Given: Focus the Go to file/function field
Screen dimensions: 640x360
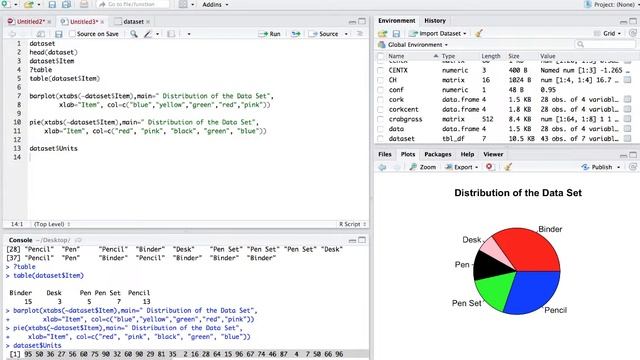Looking at the screenshot, I should point(133,4).
